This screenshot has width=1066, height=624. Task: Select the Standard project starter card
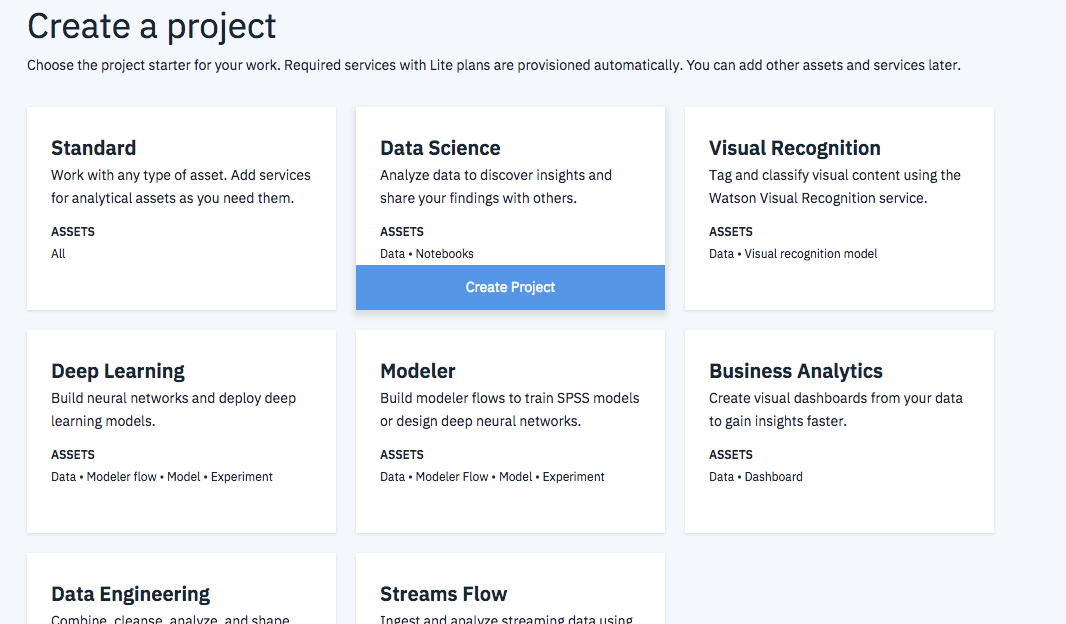[181, 208]
